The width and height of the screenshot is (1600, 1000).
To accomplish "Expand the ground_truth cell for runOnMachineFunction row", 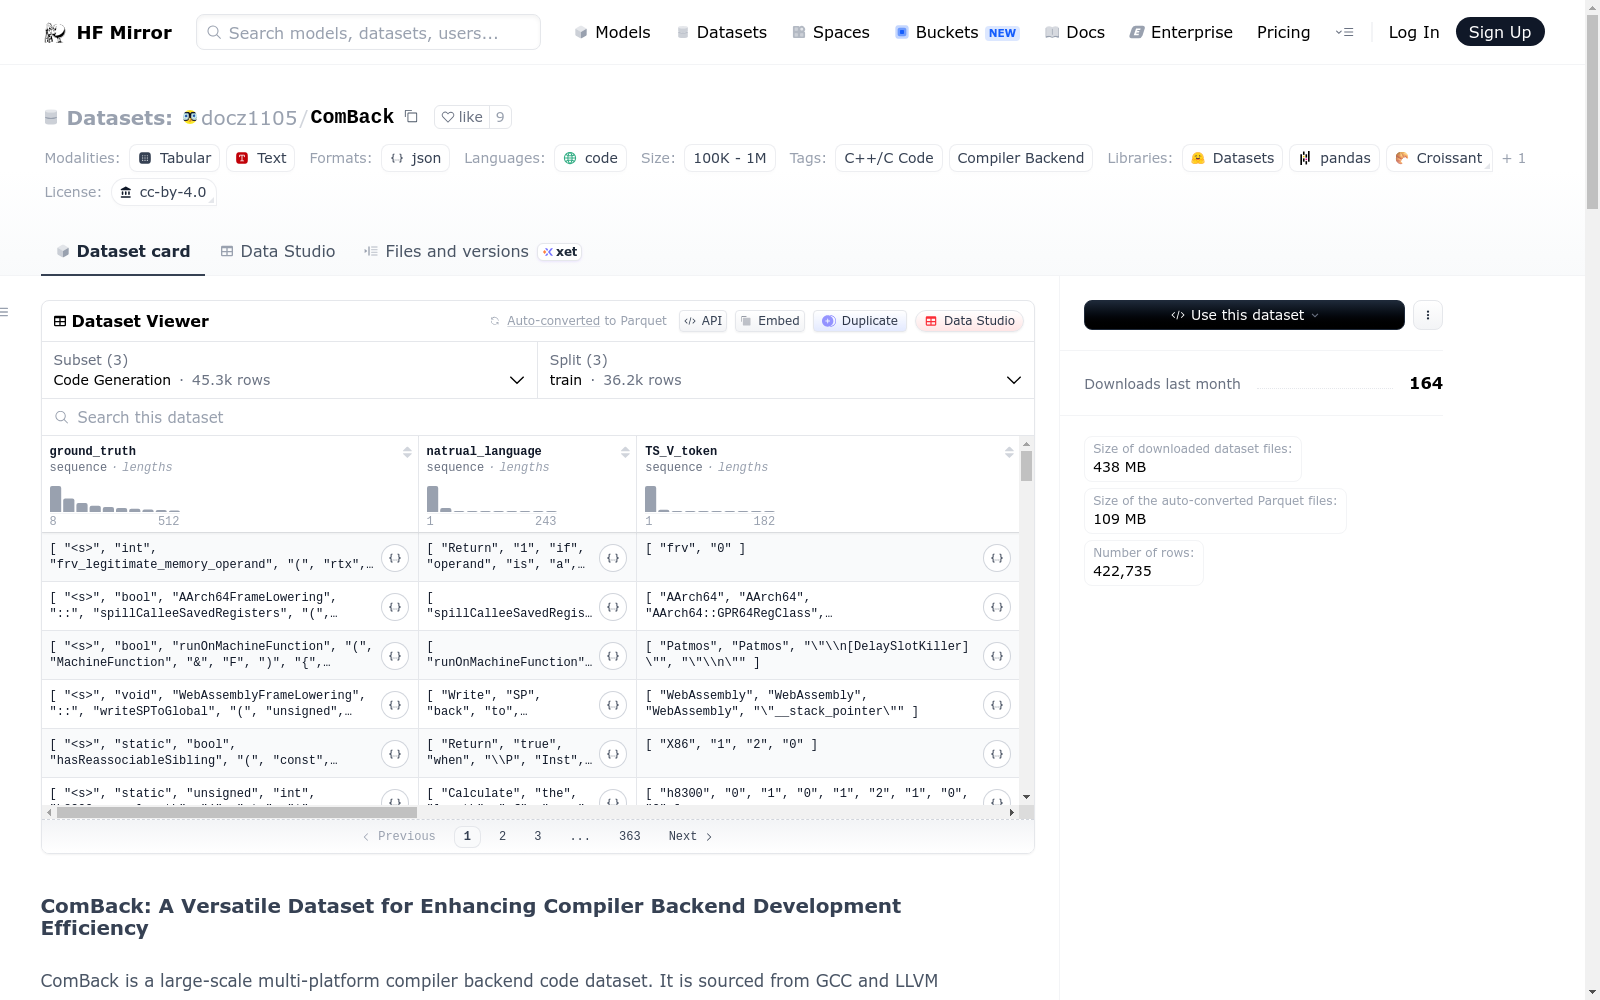I will click(x=395, y=656).
